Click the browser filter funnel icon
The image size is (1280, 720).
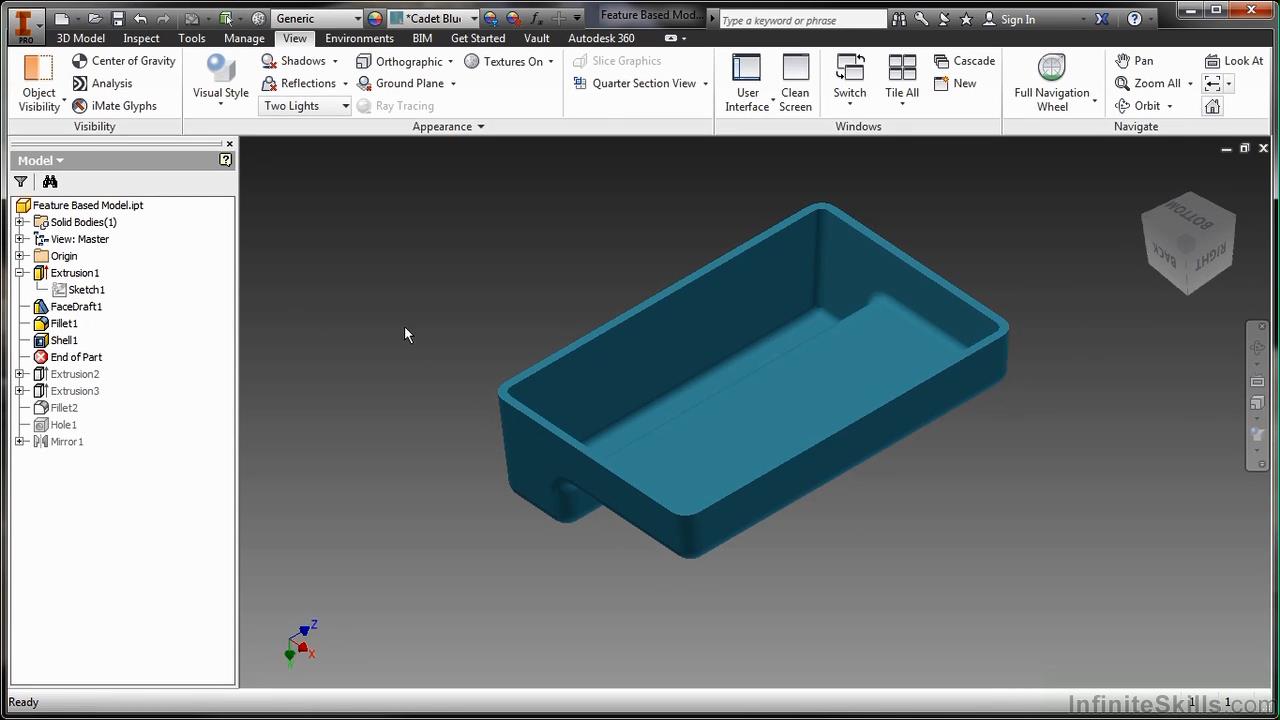click(20, 182)
